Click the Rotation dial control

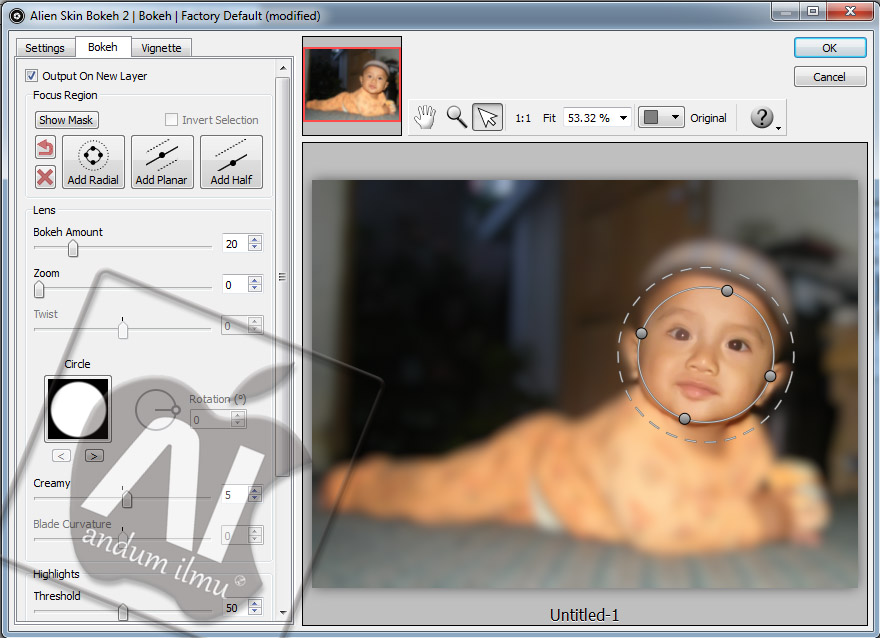157,410
